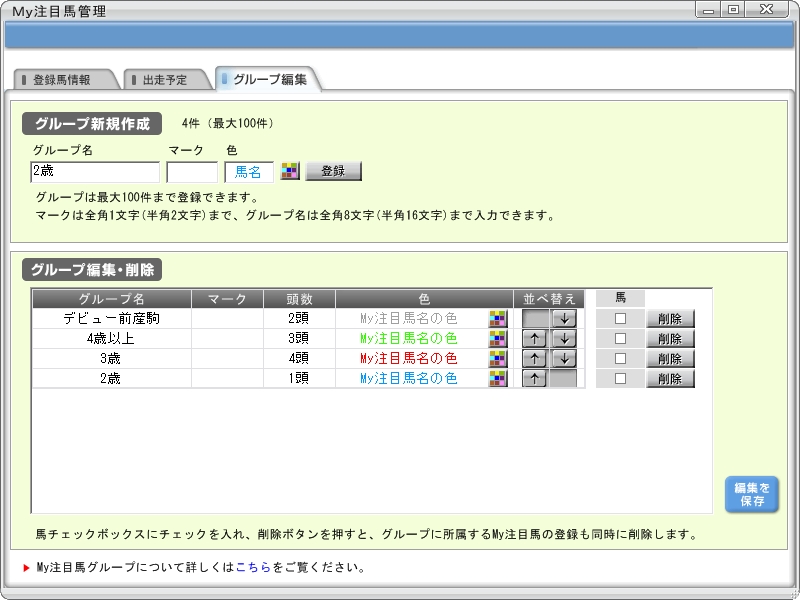The width and height of the screenshot is (800, 600).
Task: Move 3歳 group up
Action: (534, 358)
